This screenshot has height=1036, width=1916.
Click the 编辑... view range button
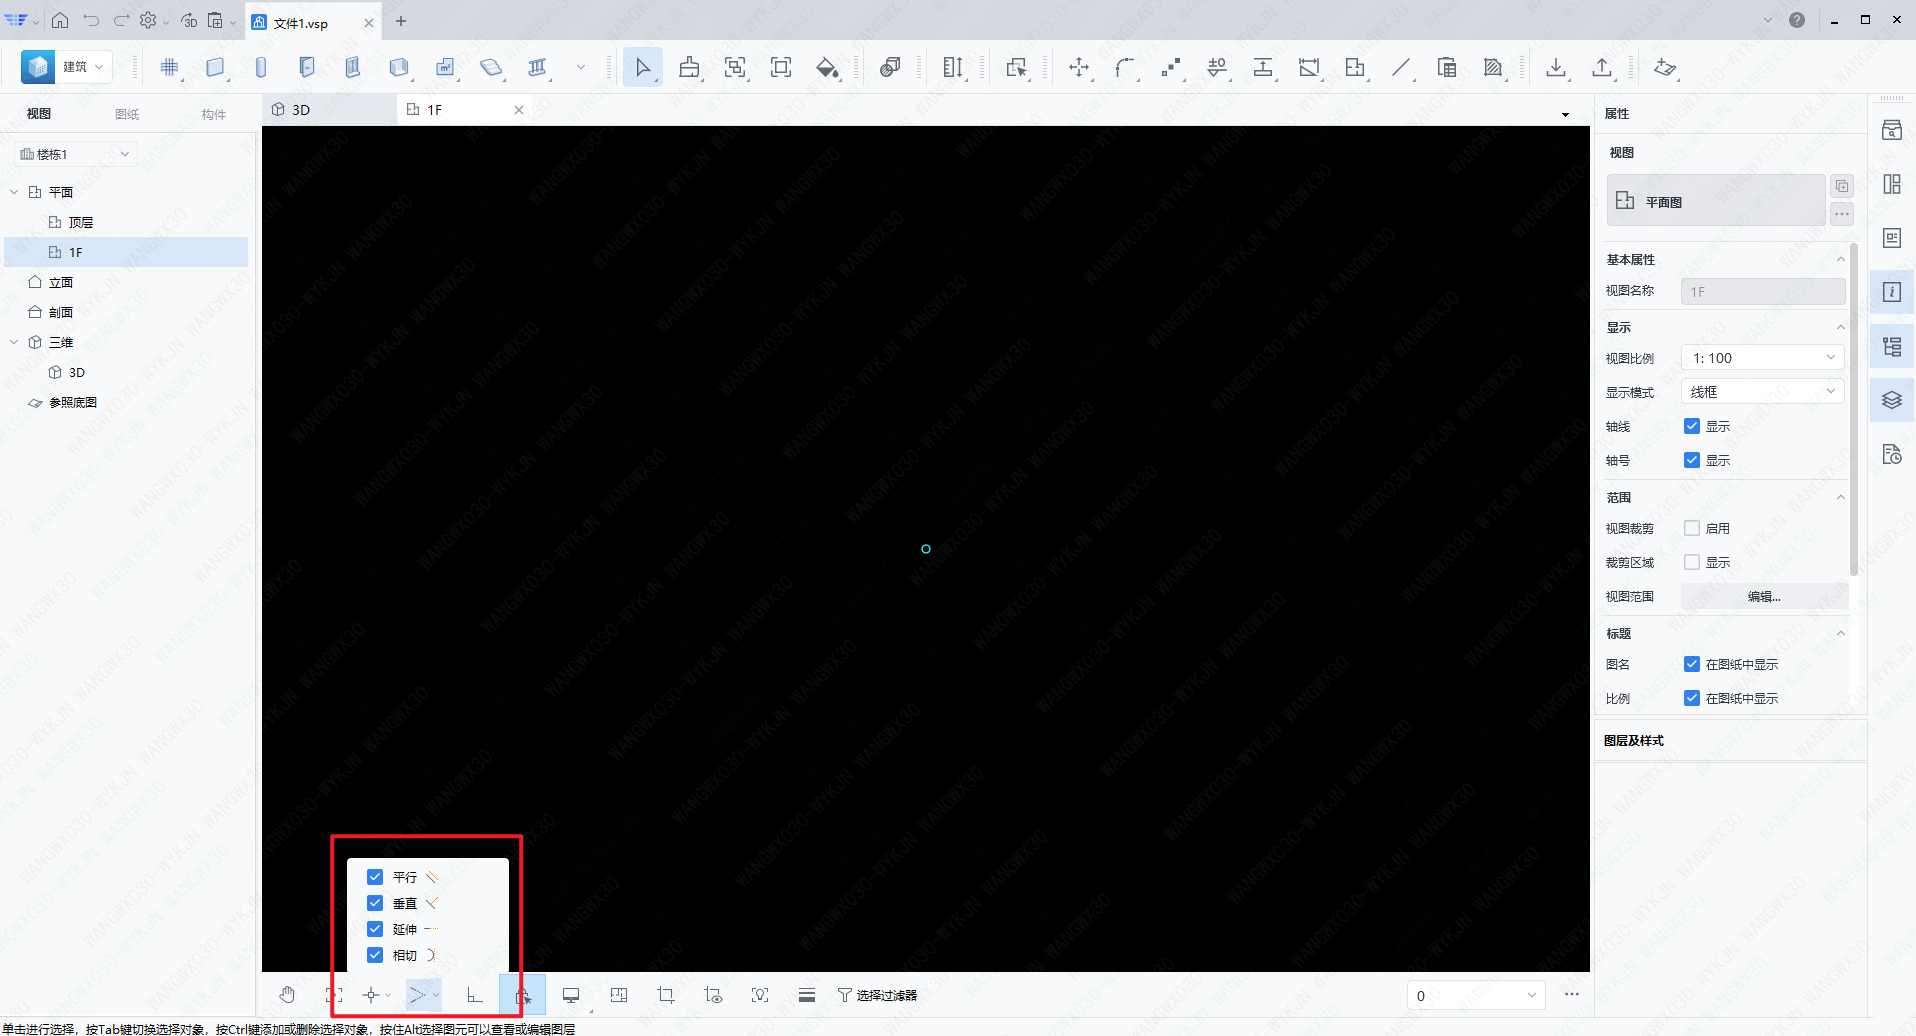1763,596
